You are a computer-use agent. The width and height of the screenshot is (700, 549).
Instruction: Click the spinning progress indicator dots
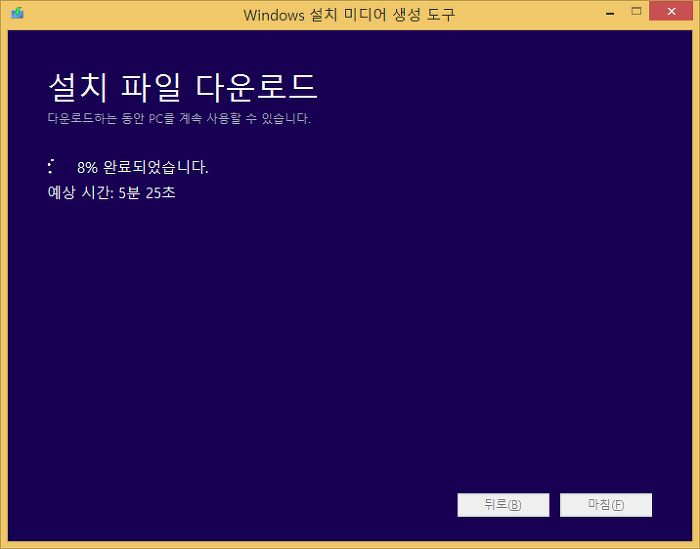click(x=51, y=166)
